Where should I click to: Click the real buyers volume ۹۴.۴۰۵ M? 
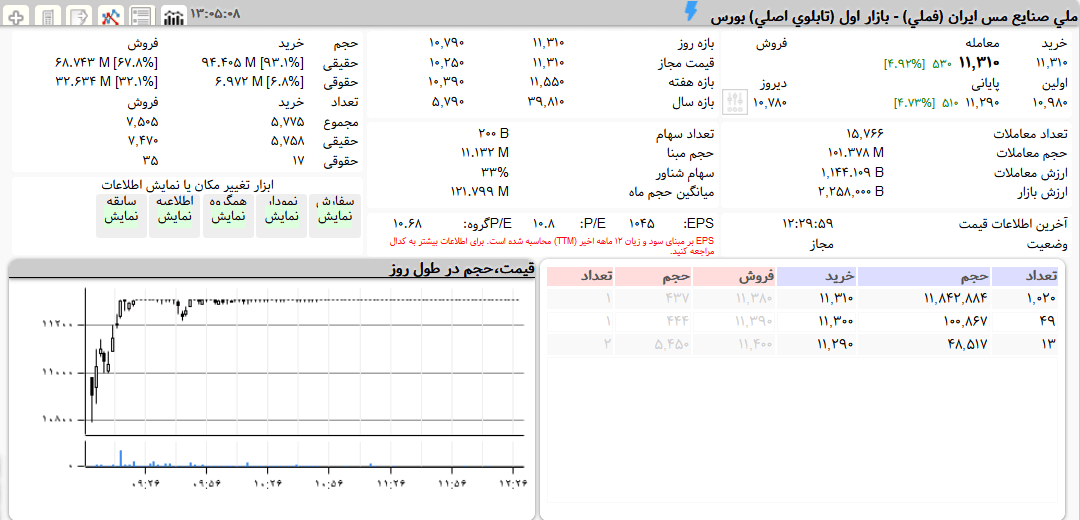[x=253, y=63]
